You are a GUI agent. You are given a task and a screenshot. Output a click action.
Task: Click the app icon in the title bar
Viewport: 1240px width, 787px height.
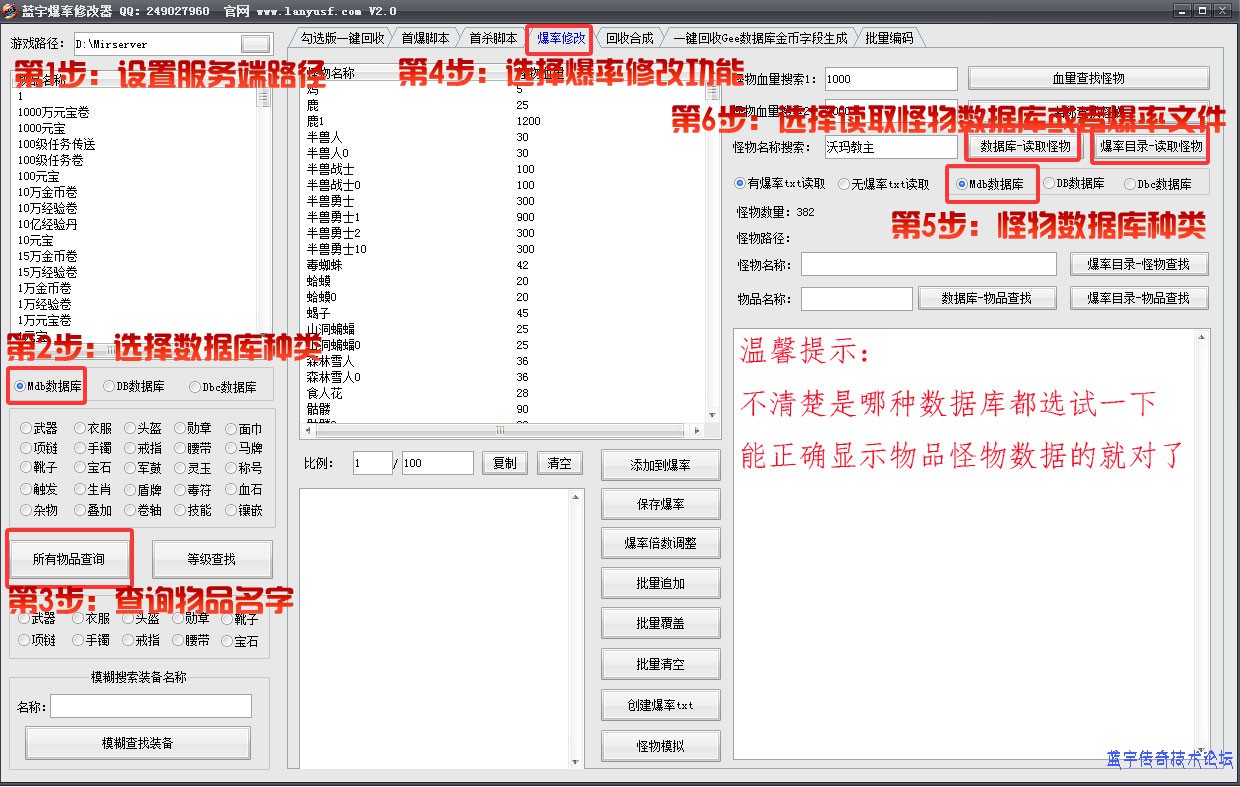[x=10, y=11]
